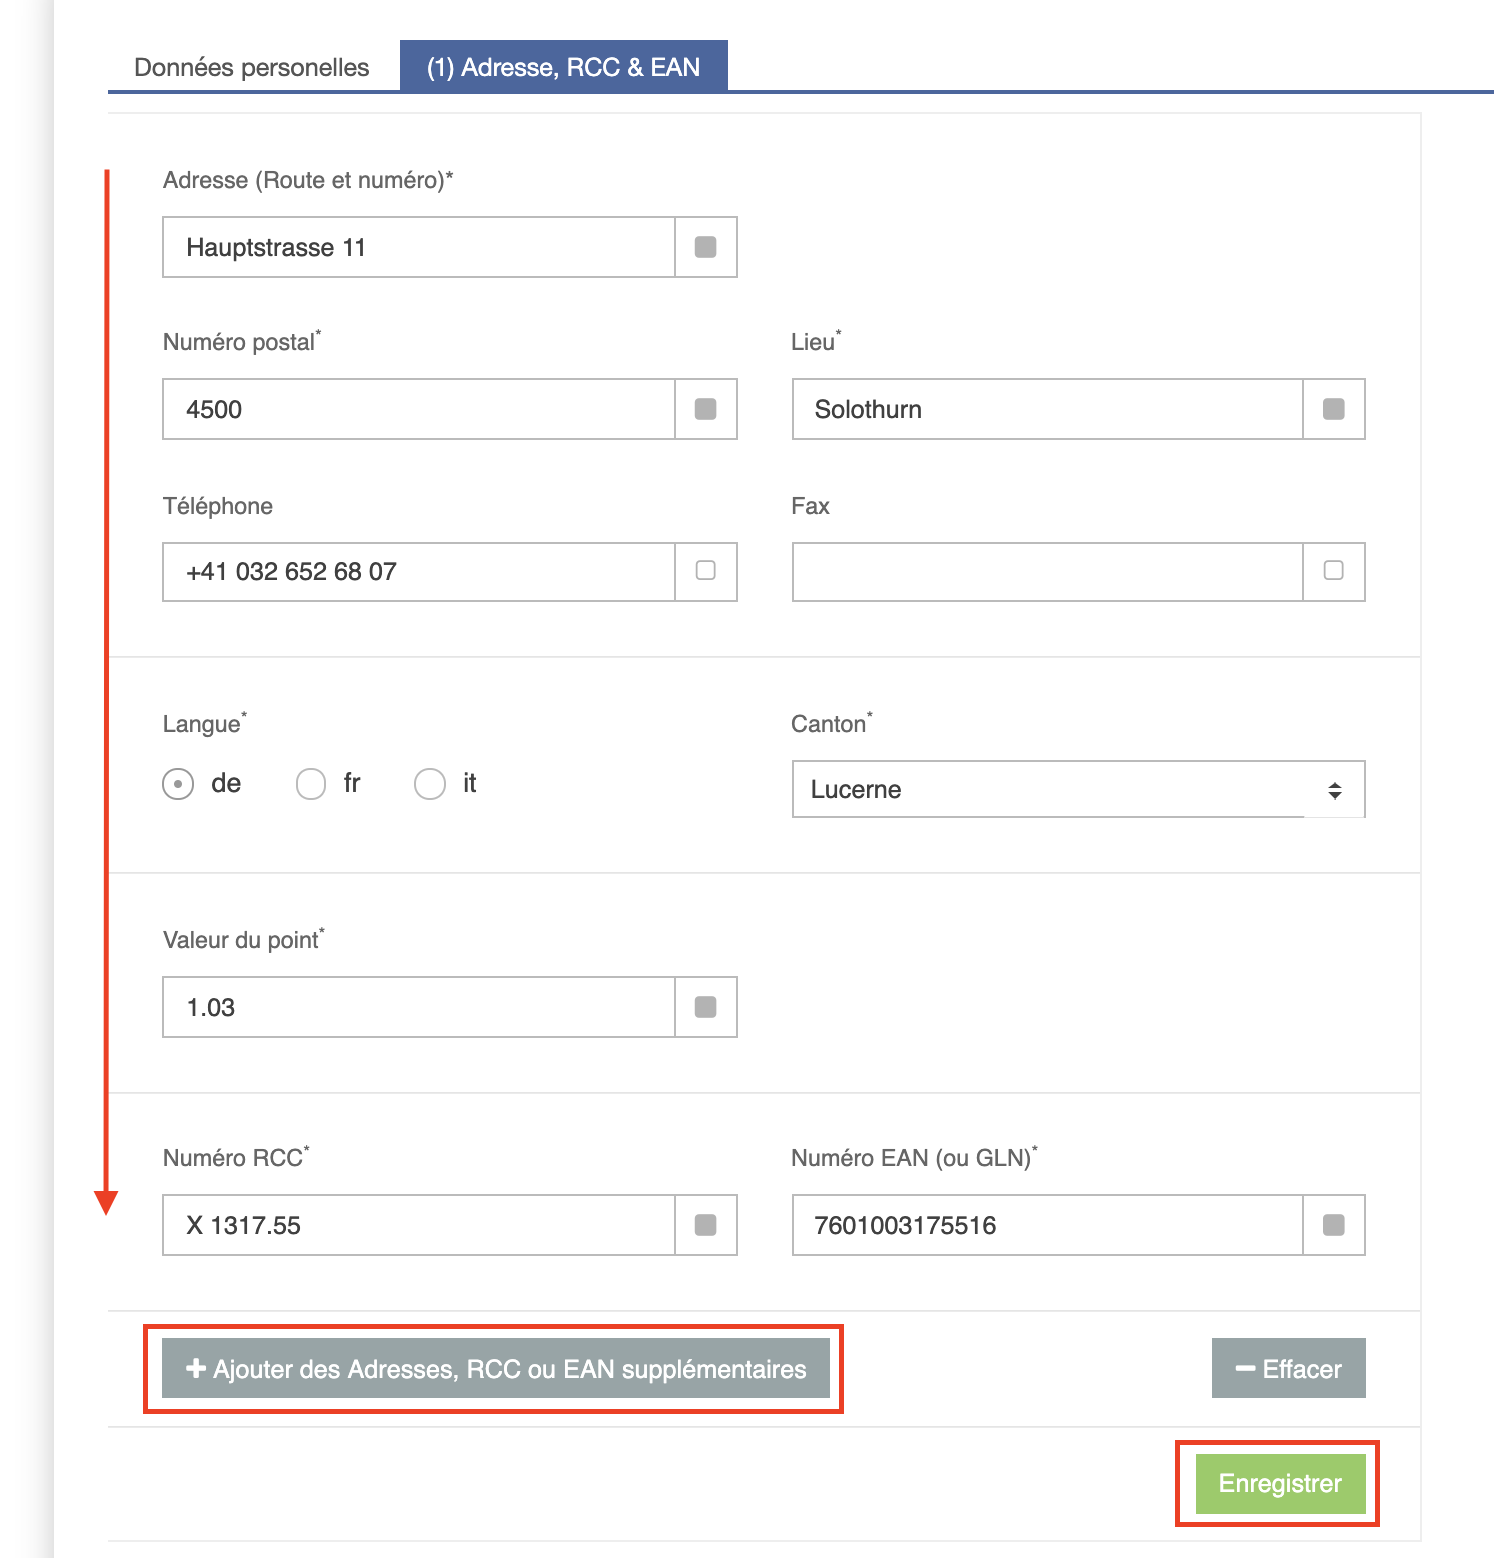Toggle the checkbox next to Numéro RCC
The width and height of the screenshot is (1494, 1558).
pyautogui.click(x=705, y=1225)
